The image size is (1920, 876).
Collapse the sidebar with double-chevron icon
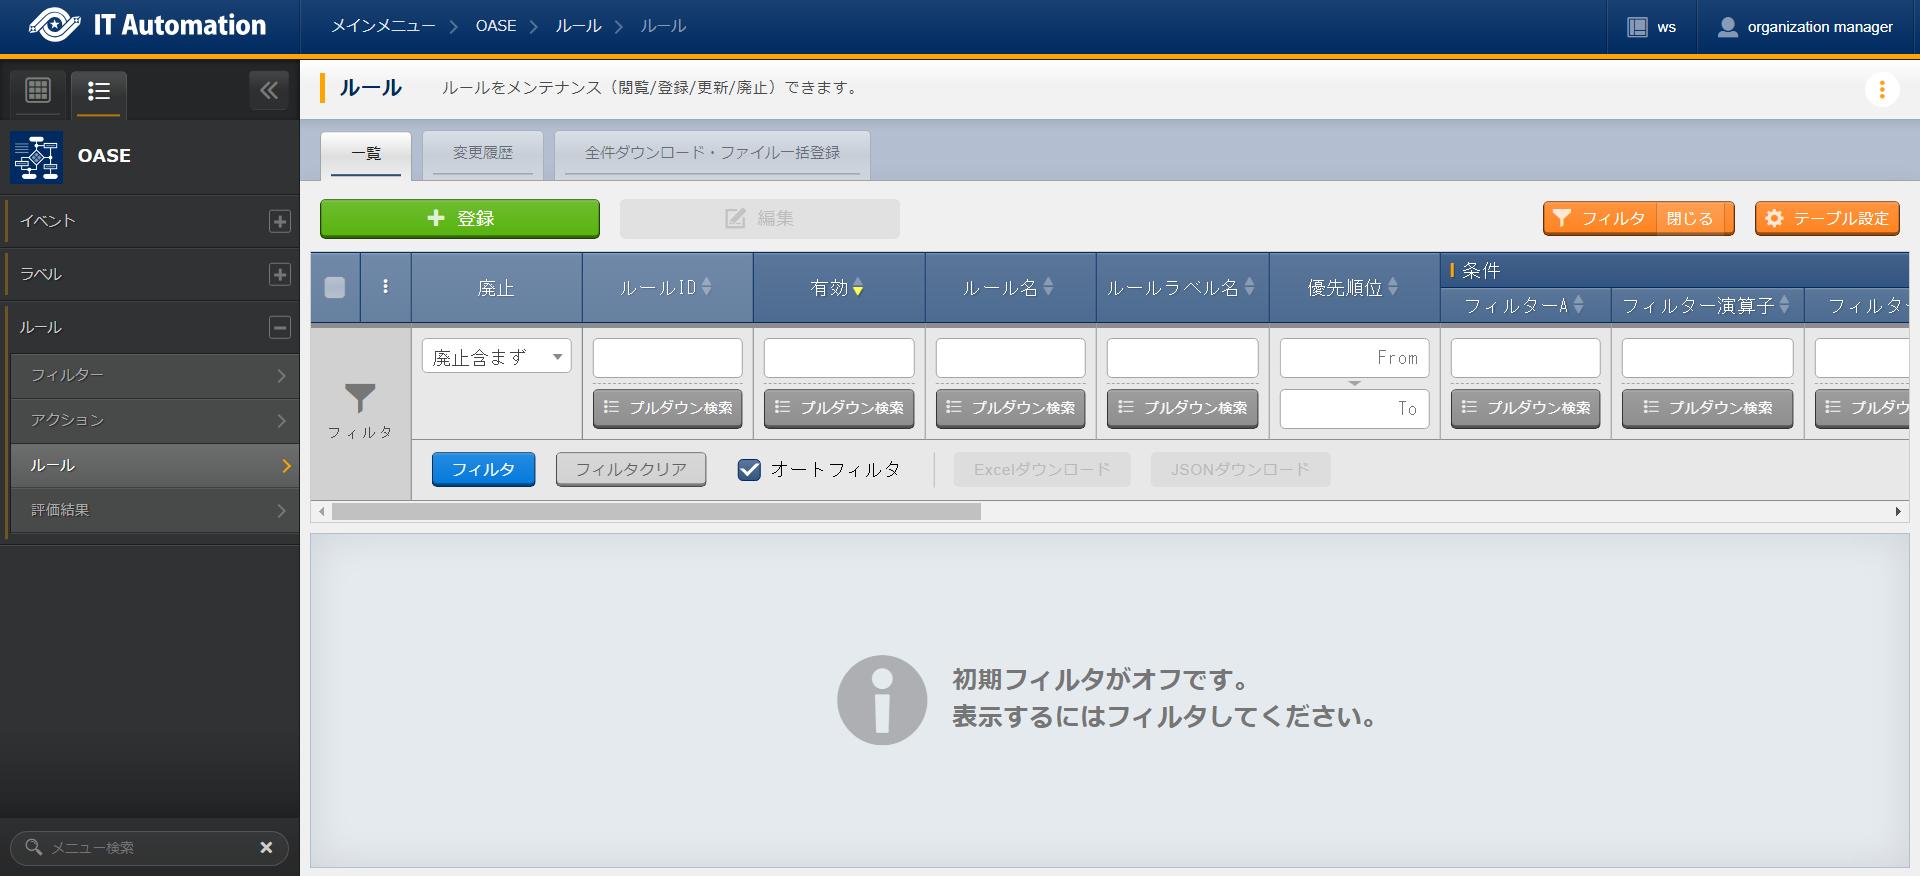pyautogui.click(x=268, y=91)
